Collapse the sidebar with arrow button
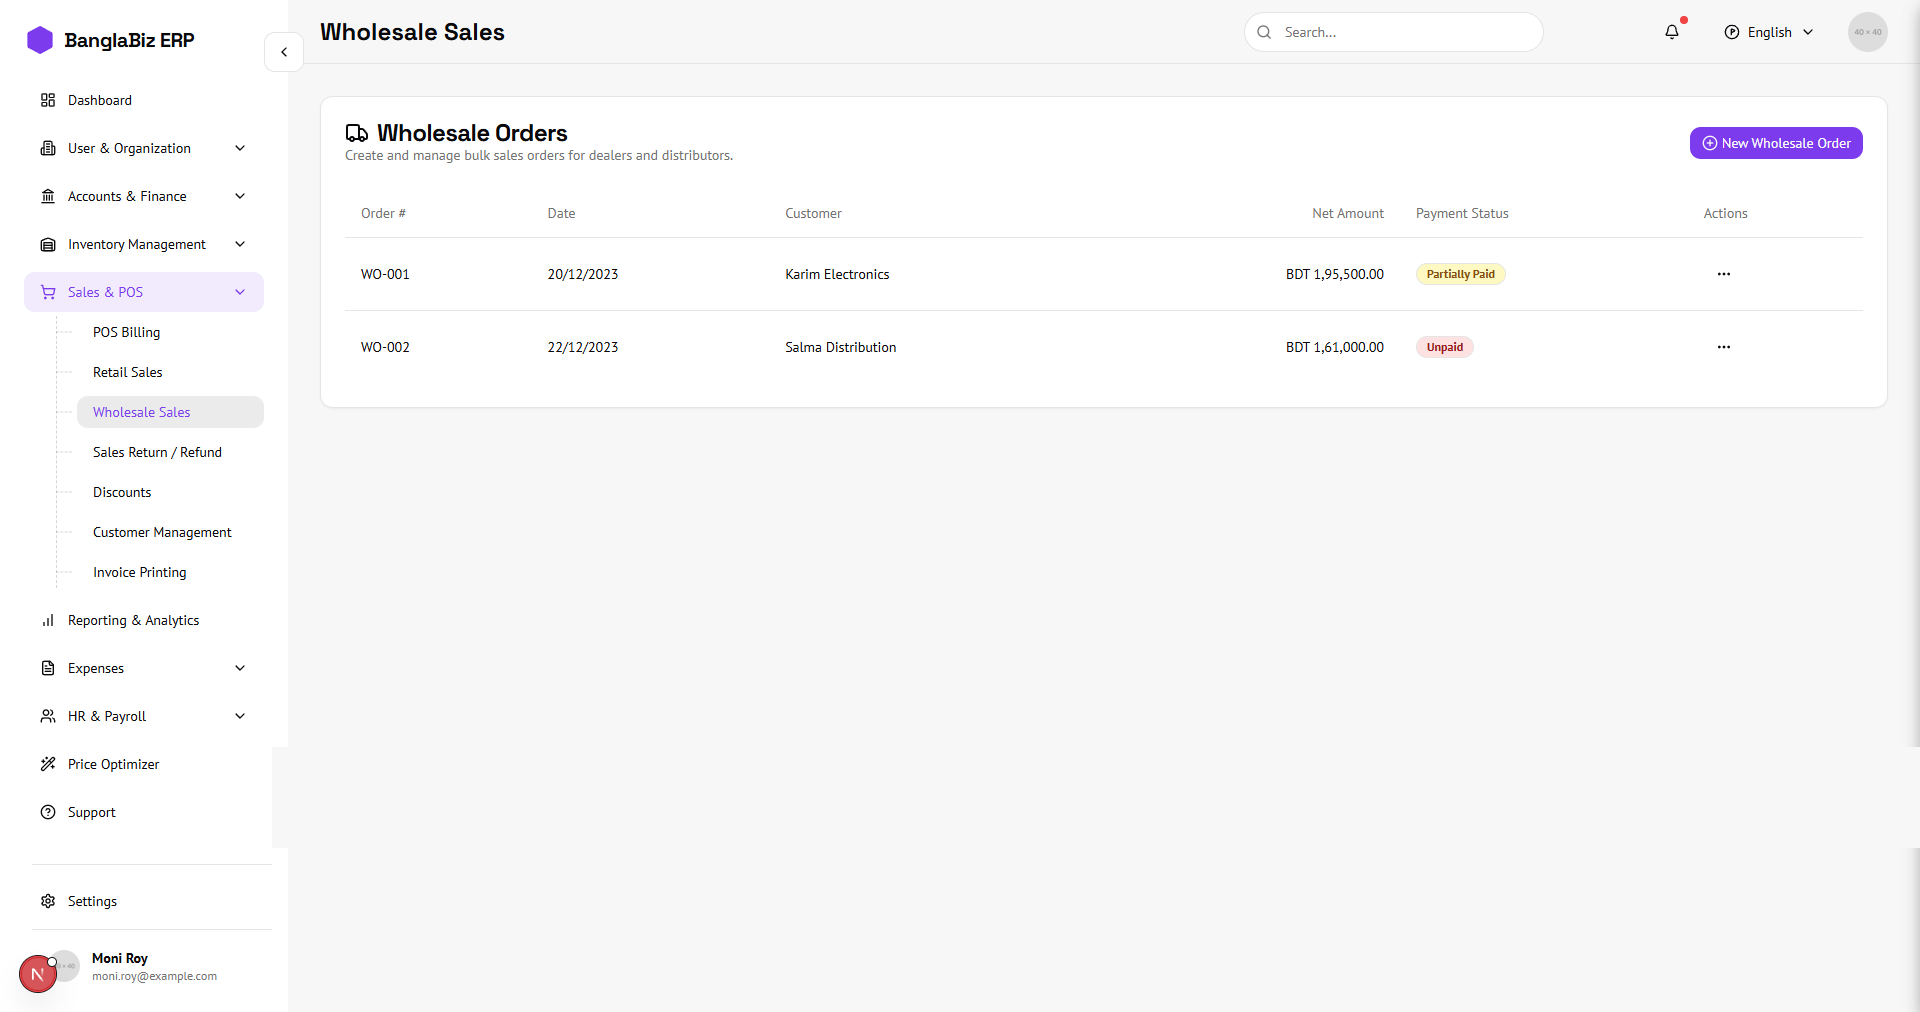The width and height of the screenshot is (1920, 1012). [x=284, y=52]
